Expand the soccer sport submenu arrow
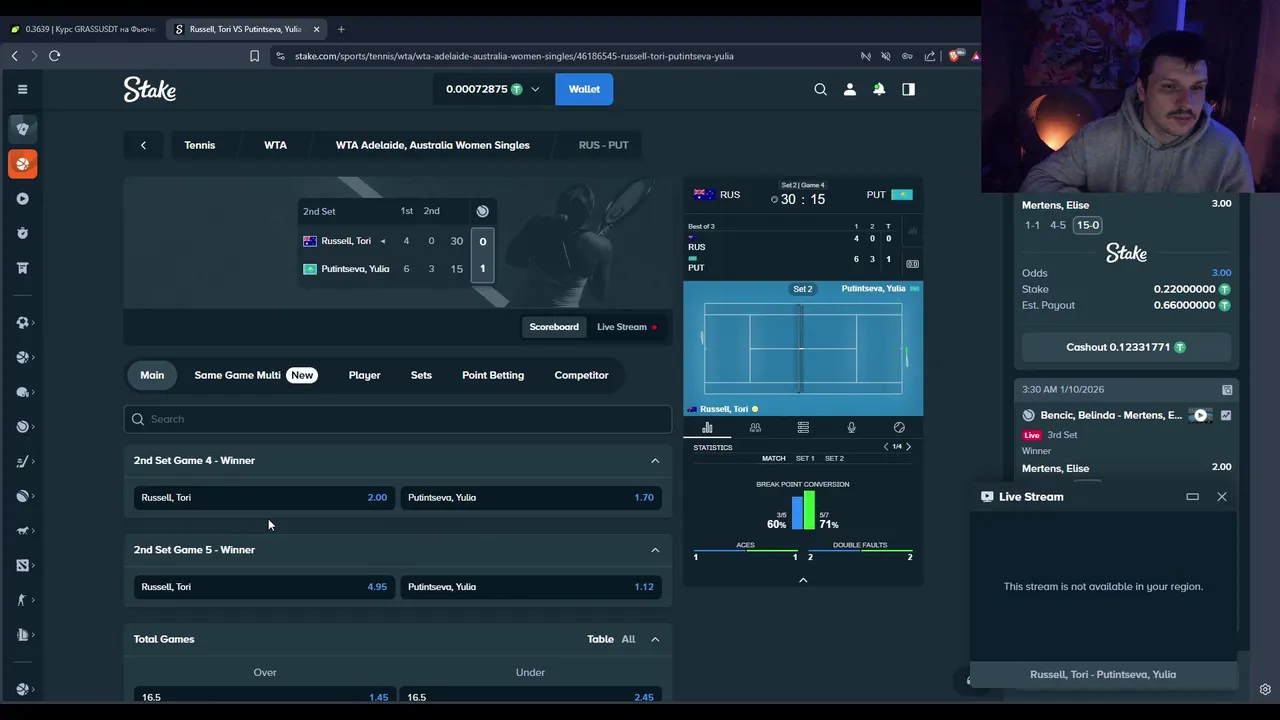 [34, 323]
